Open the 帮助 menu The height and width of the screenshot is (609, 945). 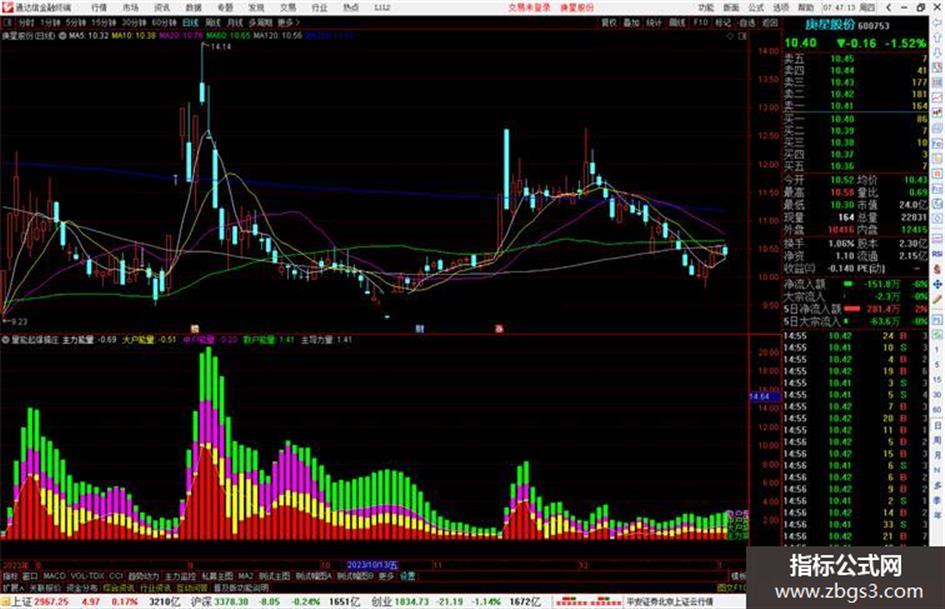point(806,8)
